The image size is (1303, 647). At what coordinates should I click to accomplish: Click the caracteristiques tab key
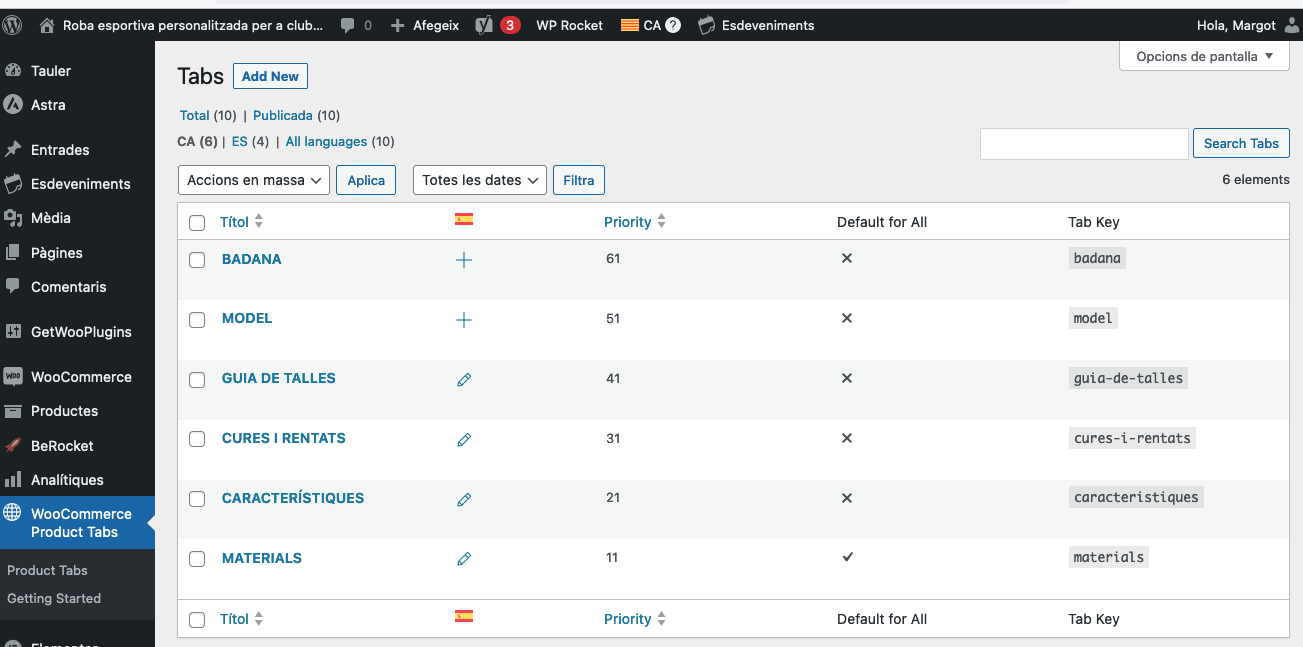tap(1136, 497)
